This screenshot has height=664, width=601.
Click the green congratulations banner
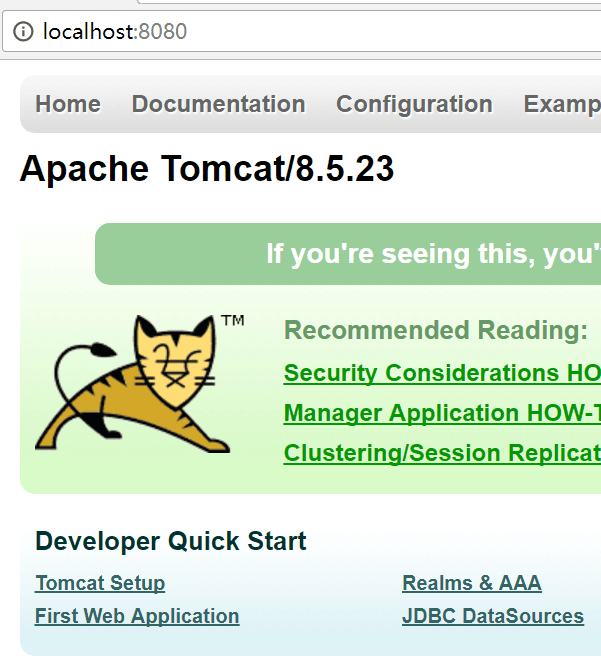[x=348, y=254]
